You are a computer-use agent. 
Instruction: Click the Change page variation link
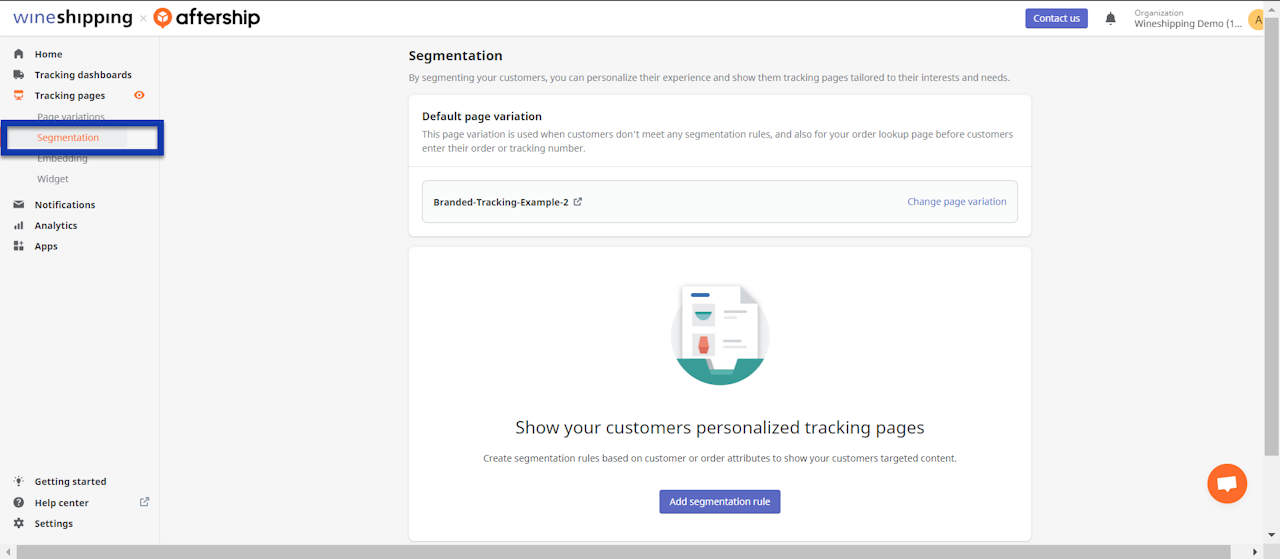click(x=956, y=202)
